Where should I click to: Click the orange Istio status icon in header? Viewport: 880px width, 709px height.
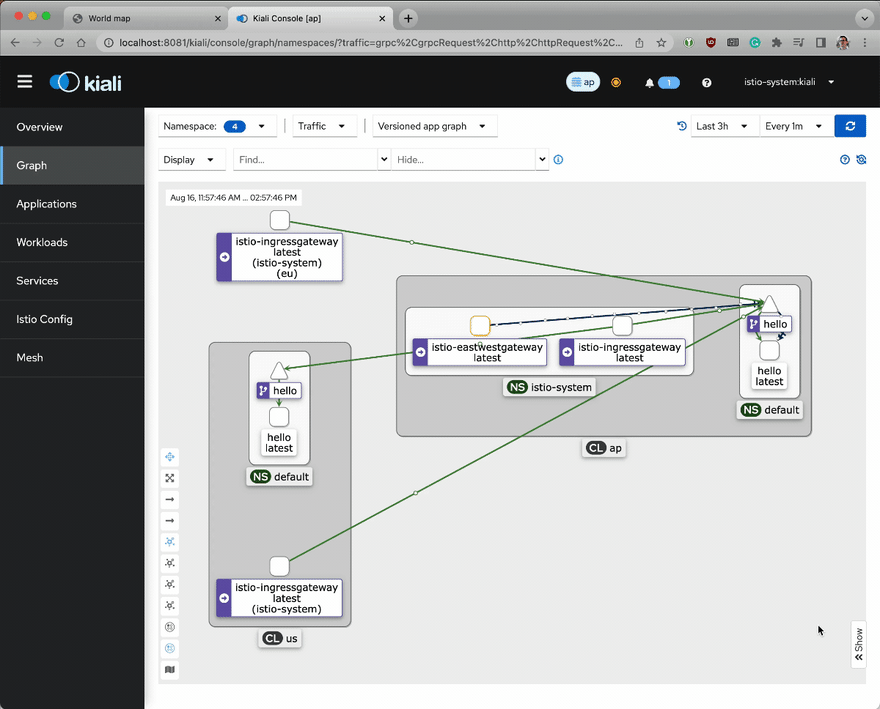(616, 83)
